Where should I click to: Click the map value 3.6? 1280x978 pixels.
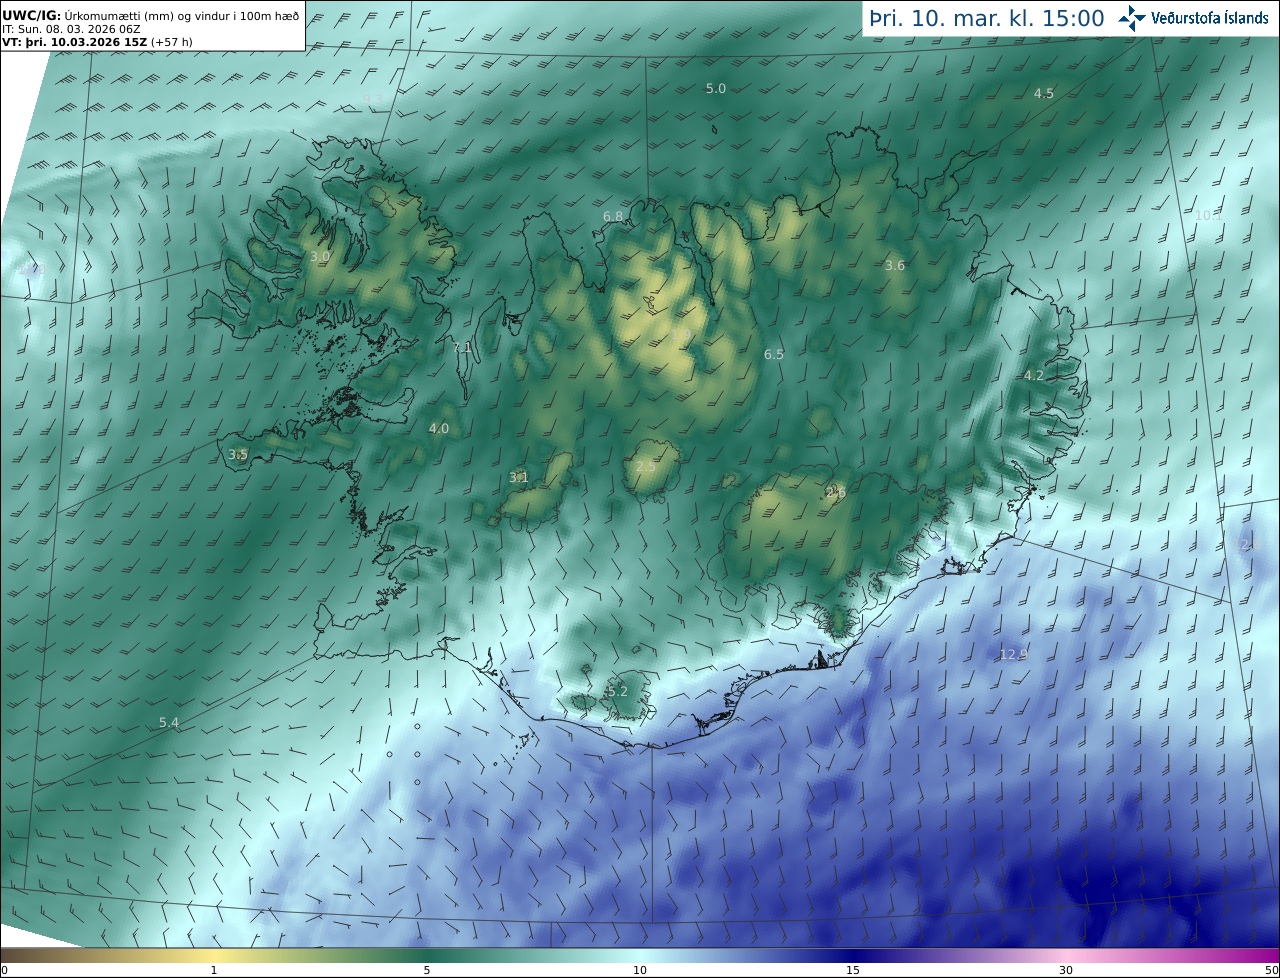point(895,266)
